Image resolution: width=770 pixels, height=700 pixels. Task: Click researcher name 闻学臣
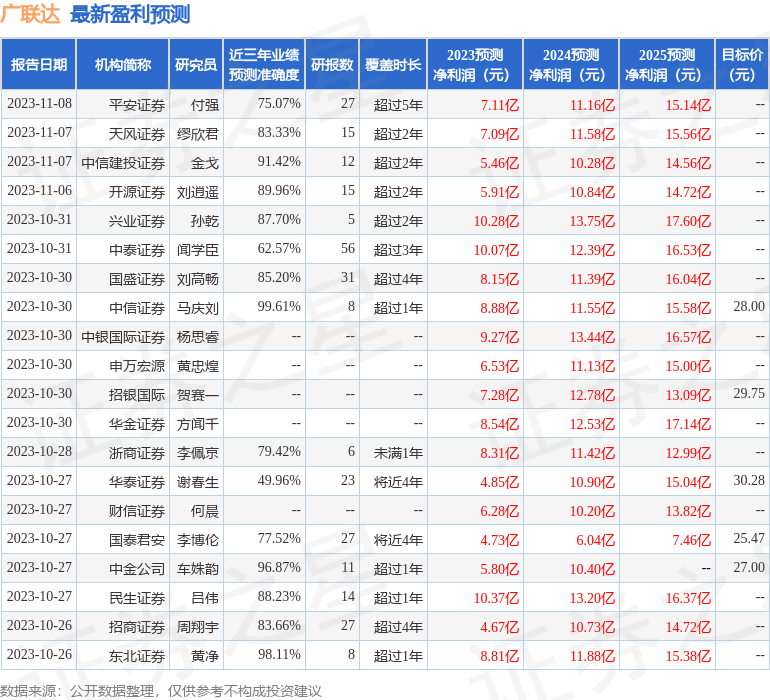pyautogui.click(x=198, y=250)
